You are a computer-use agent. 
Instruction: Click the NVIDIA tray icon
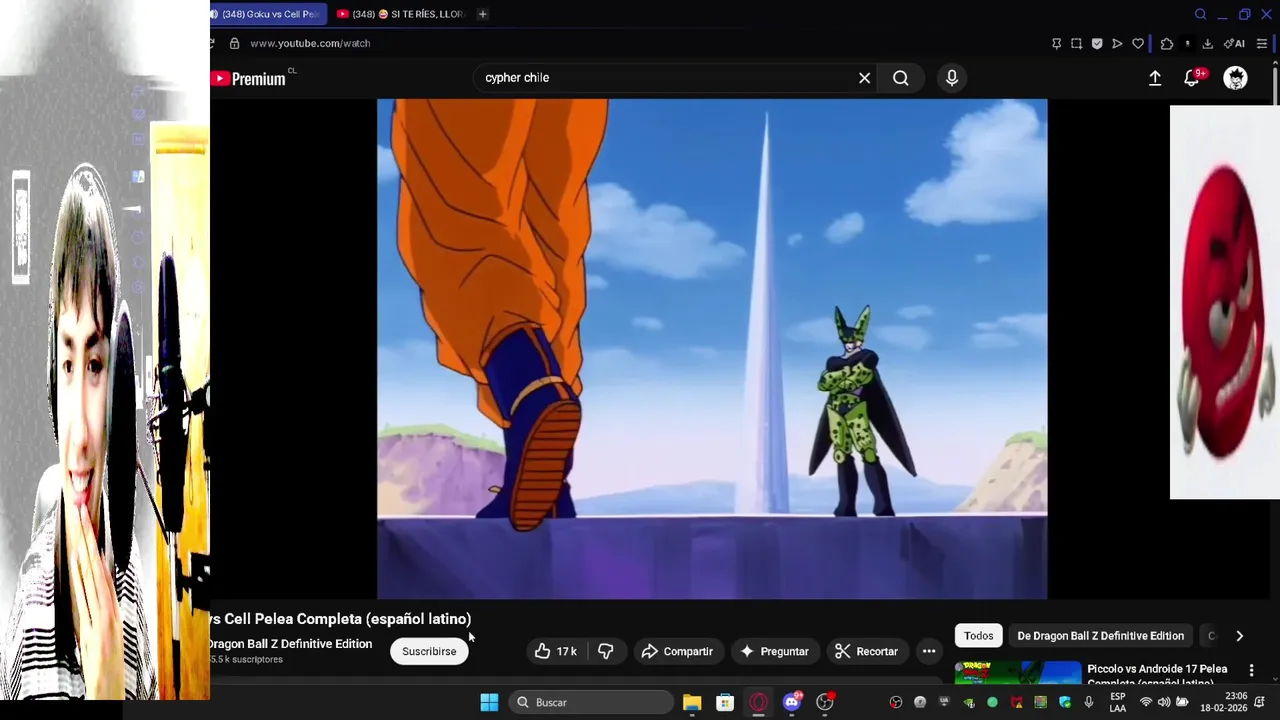point(968,702)
